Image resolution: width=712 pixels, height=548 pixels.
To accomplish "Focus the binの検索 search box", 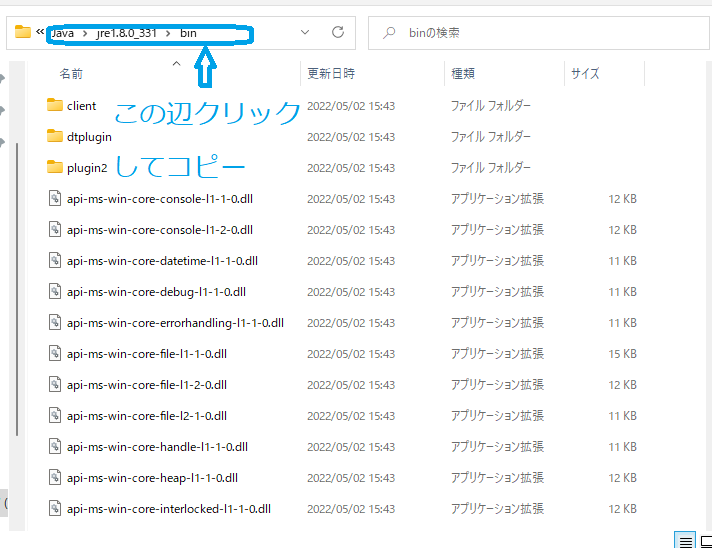I will [539, 33].
